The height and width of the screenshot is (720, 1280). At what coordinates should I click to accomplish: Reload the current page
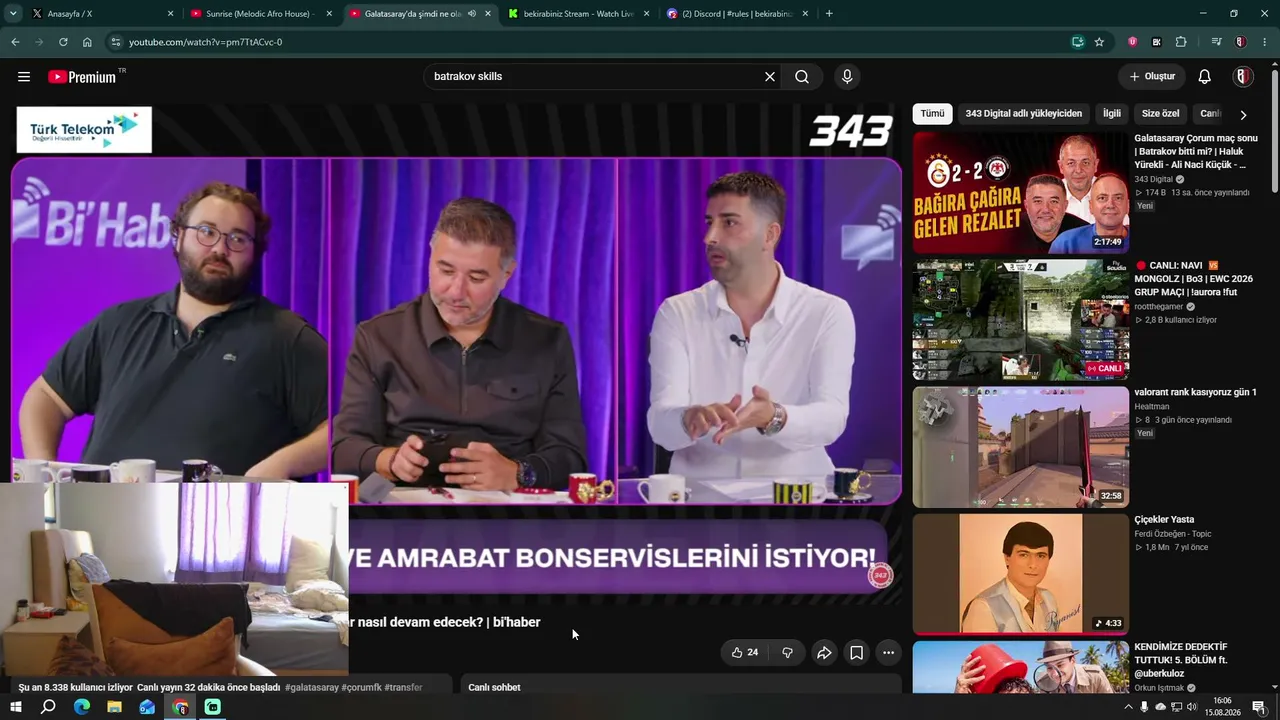[x=63, y=42]
